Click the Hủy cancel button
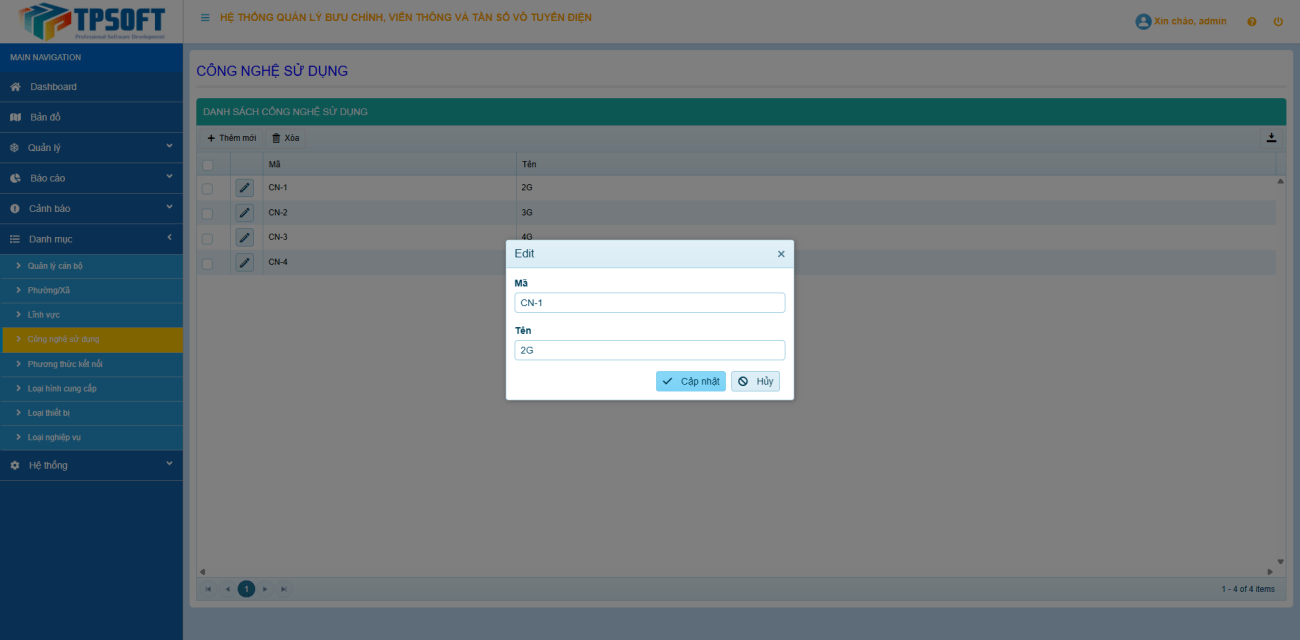Screen dimensions: 1300x640 pos(755,381)
